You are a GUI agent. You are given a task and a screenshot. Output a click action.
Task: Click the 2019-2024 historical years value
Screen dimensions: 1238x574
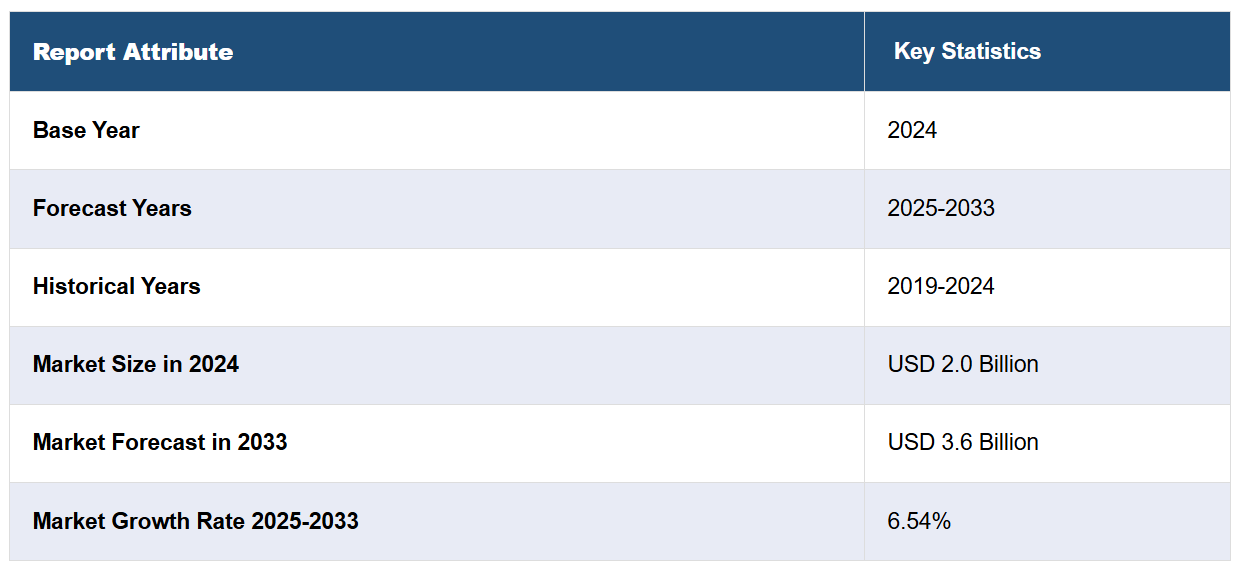pyautogui.click(x=941, y=286)
